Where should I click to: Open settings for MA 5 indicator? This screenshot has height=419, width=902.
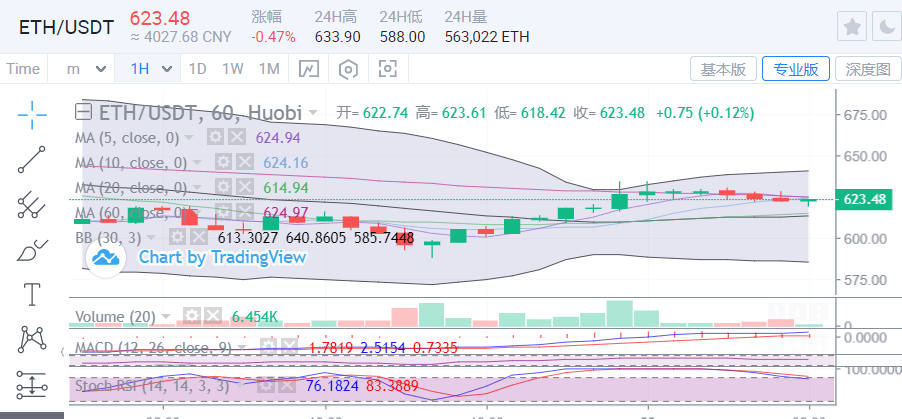pyautogui.click(x=216, y=137)
